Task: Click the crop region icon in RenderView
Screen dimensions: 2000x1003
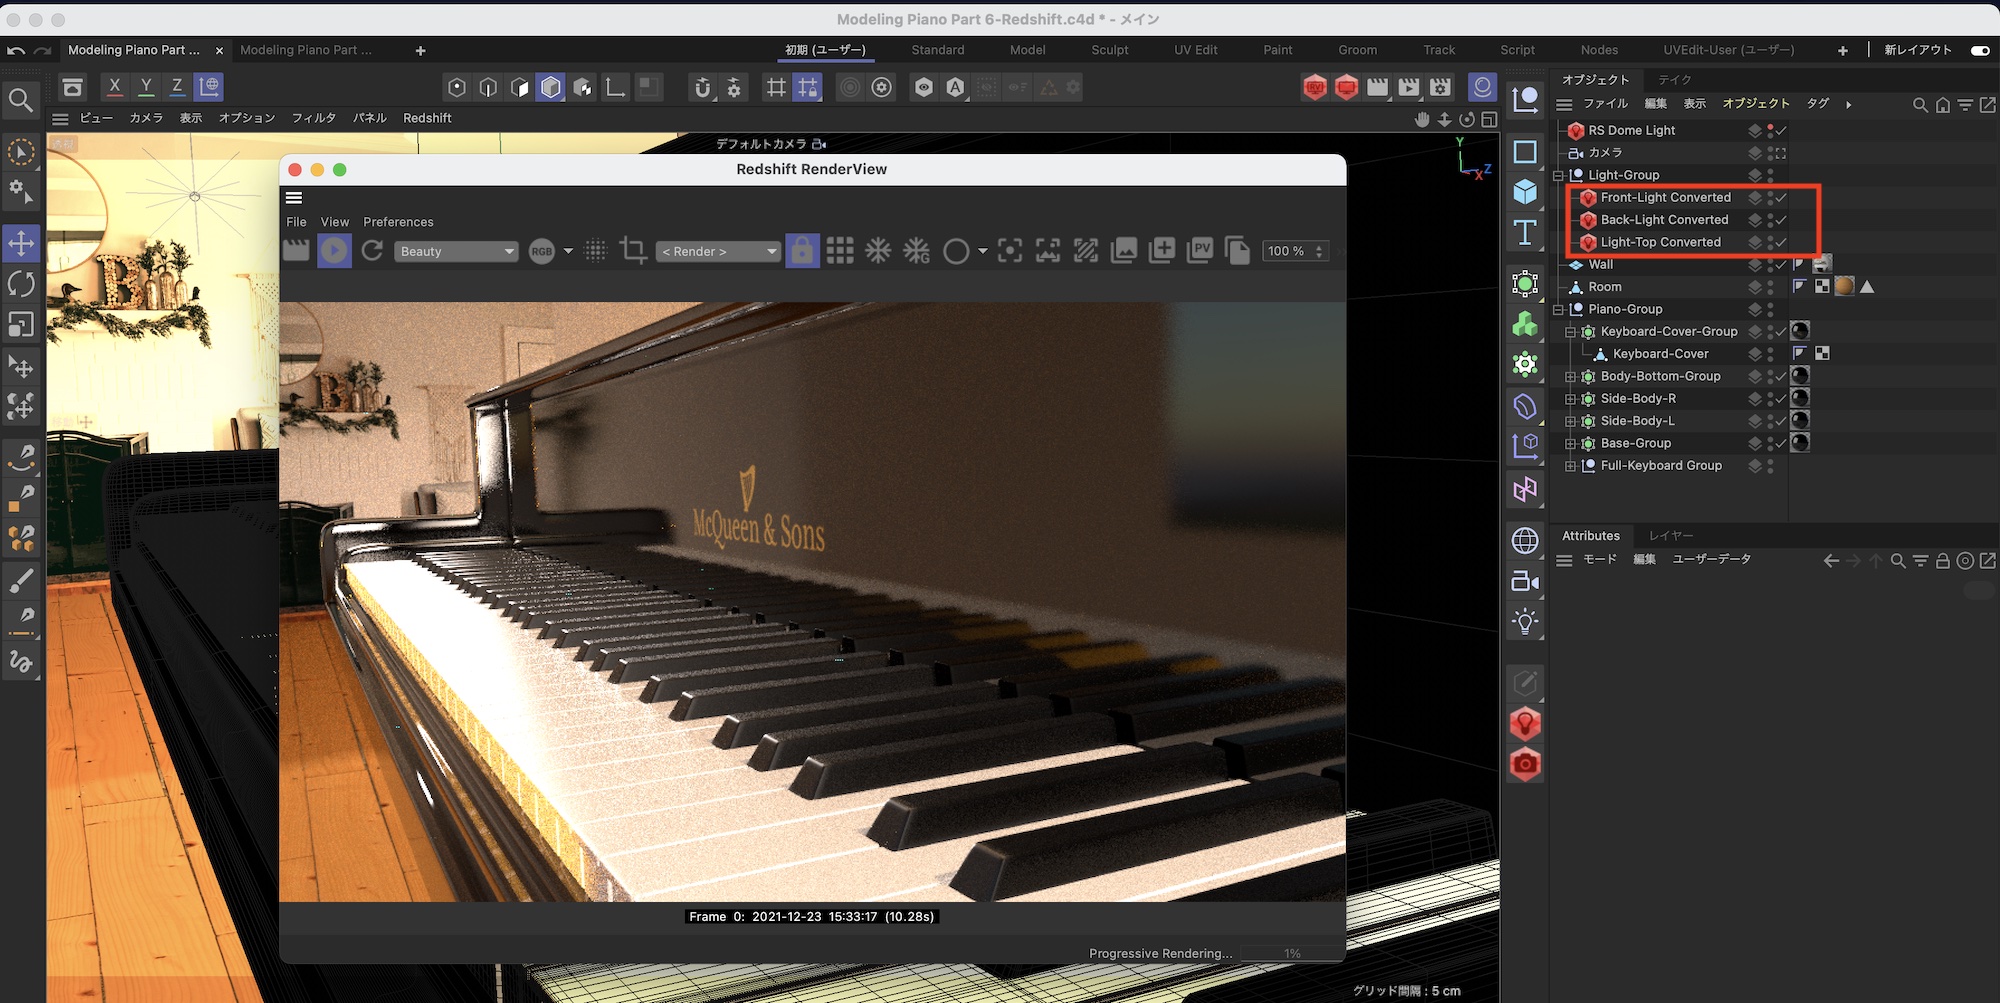Action: pos(633,251)
